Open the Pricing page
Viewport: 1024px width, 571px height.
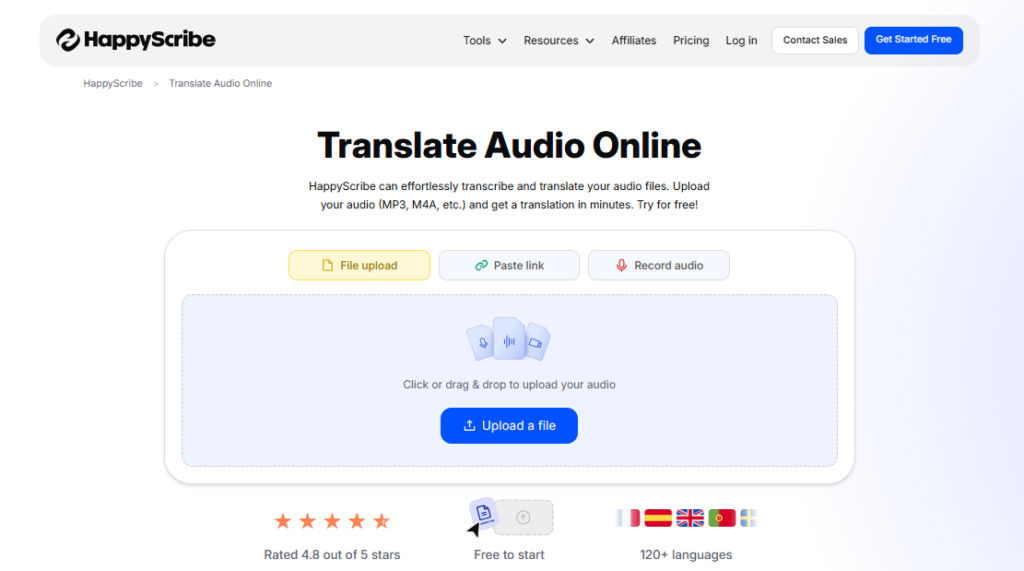[691, 41]
